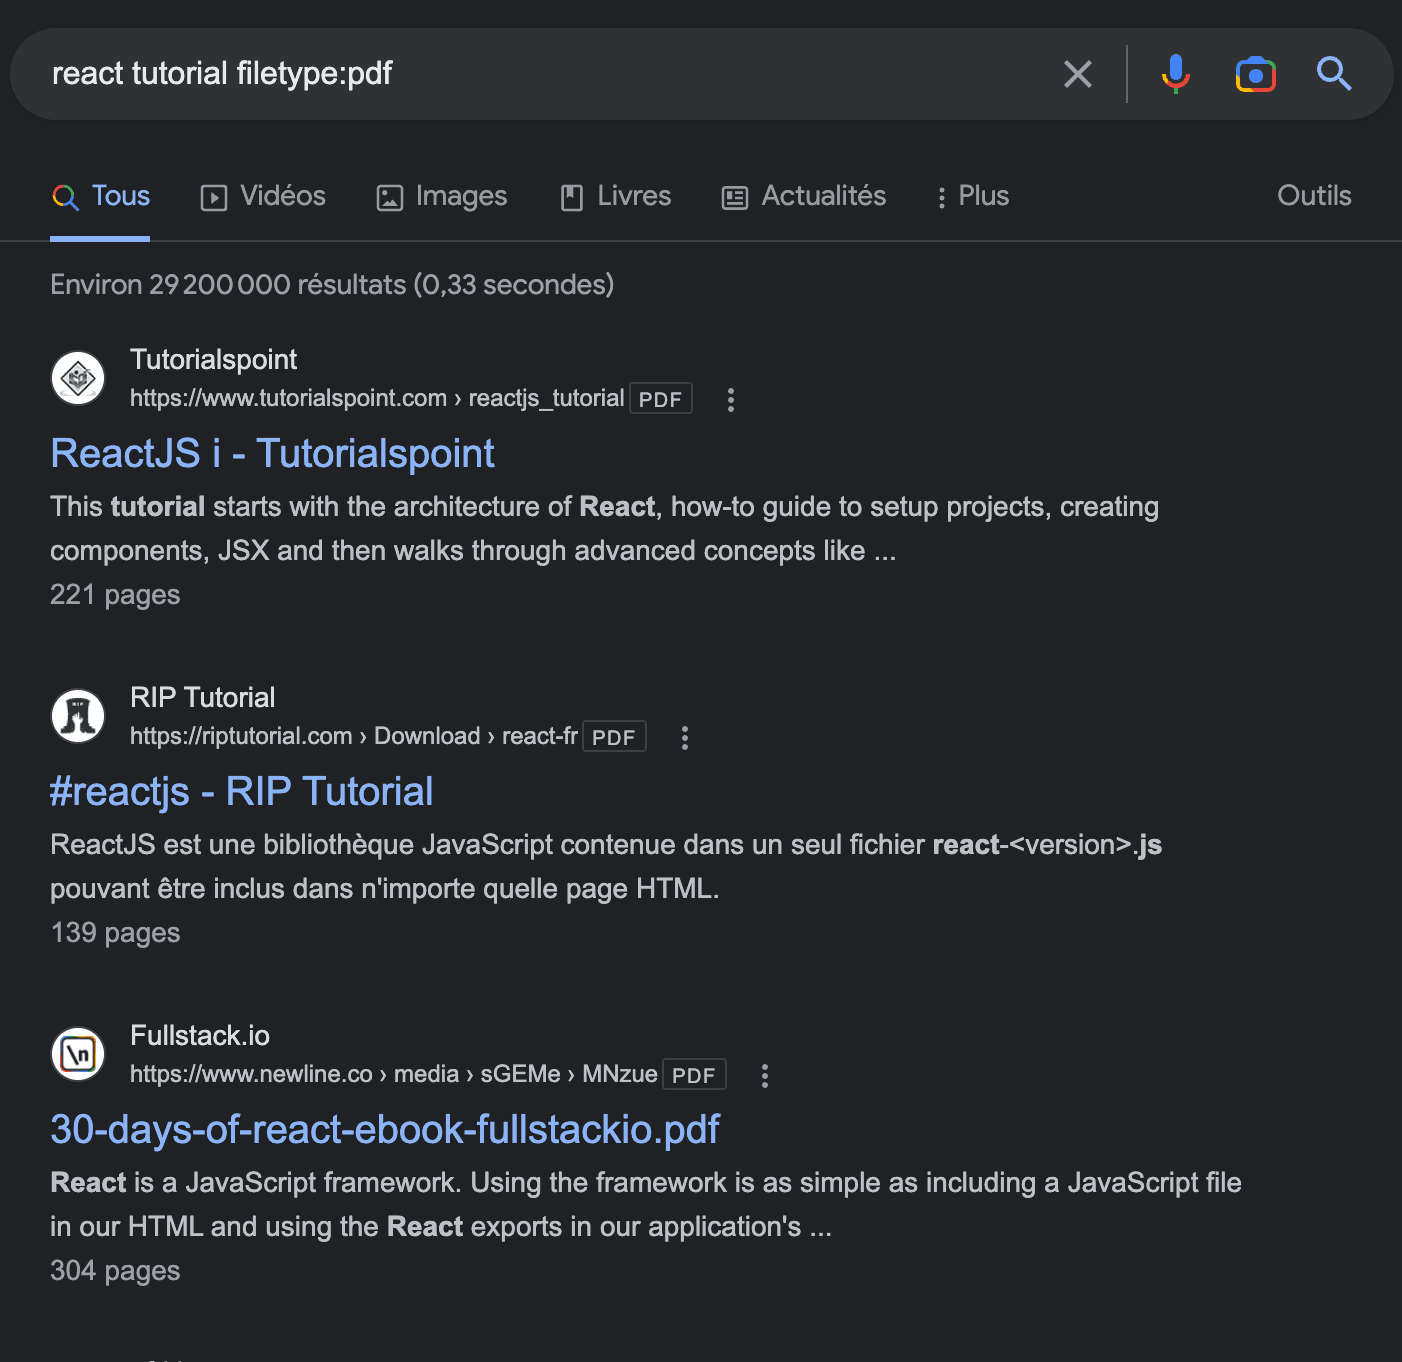Click the RIP Tutorial site favicon

(78, 716)
